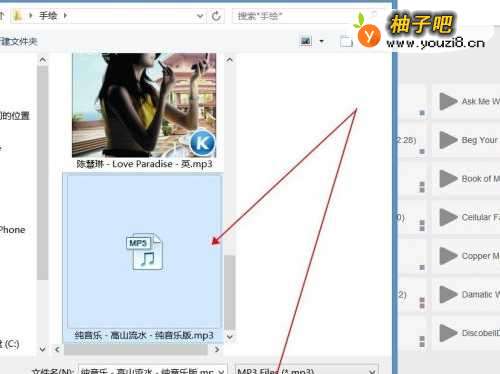Image resolution: width=500 pixels, height=374 pixels.
Task: Toggle the preview pane icon
Action: (x=346, y=41)
